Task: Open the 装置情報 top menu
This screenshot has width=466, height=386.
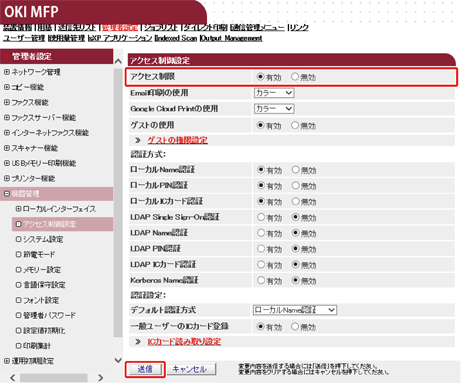Action: [18, 27]
